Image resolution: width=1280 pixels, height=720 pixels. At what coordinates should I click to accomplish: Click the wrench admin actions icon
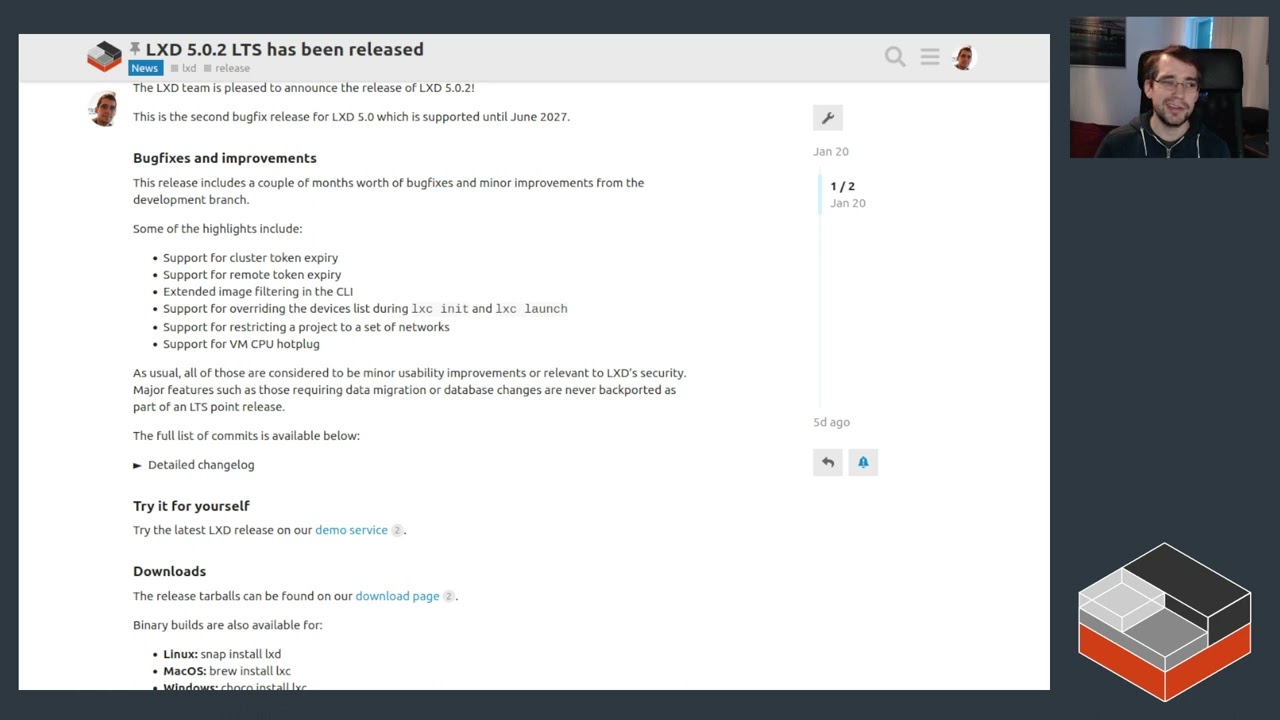coord(828,118)
